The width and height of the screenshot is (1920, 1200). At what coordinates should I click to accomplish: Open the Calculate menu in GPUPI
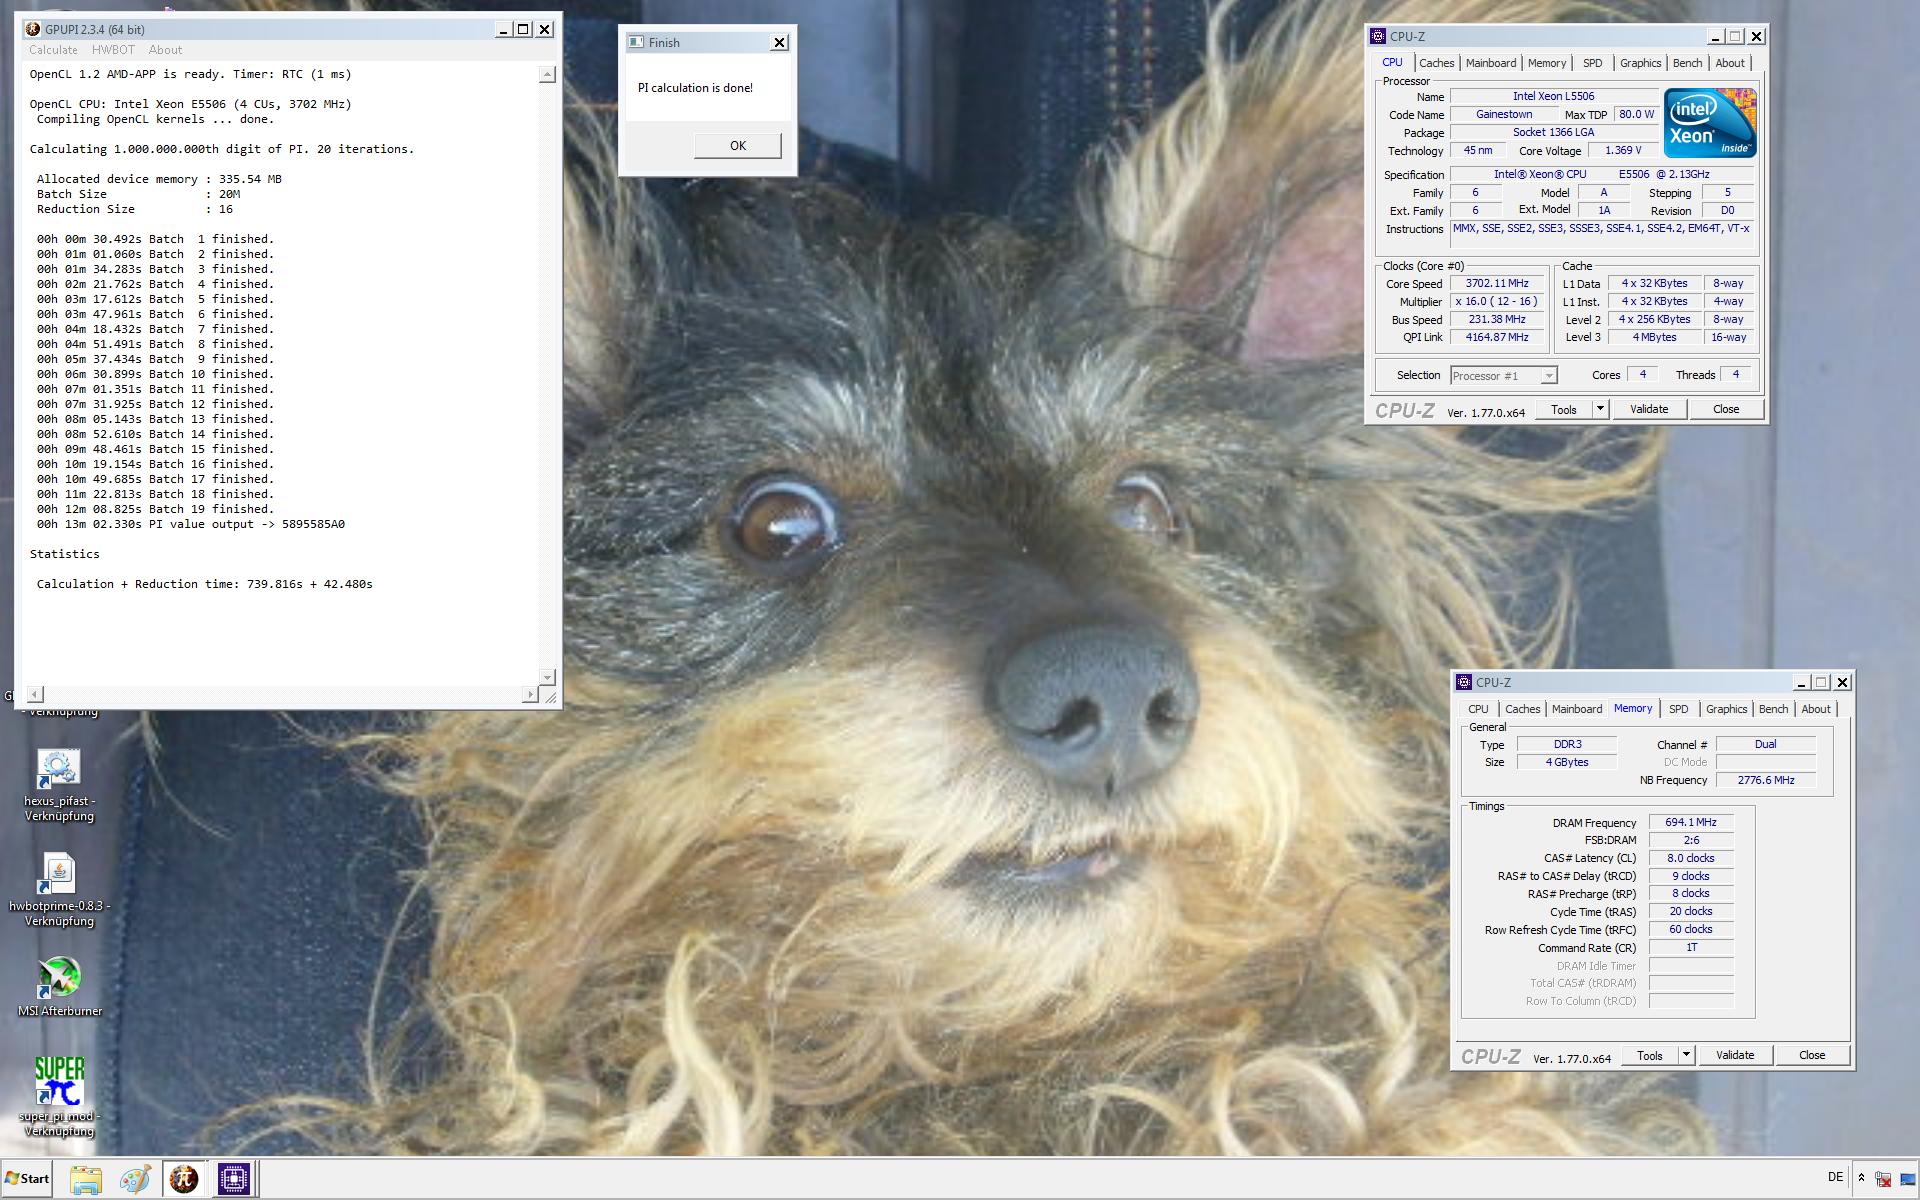(x=53, y=50)
